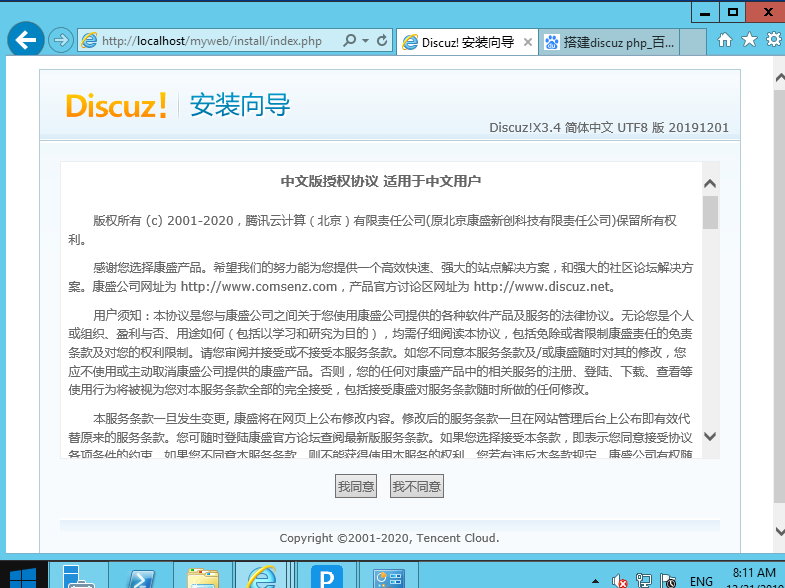The width and height of the screenshot is (785, 588).
Task: Click the license agreement scrollbar thumb
Action: coord(710,212)
